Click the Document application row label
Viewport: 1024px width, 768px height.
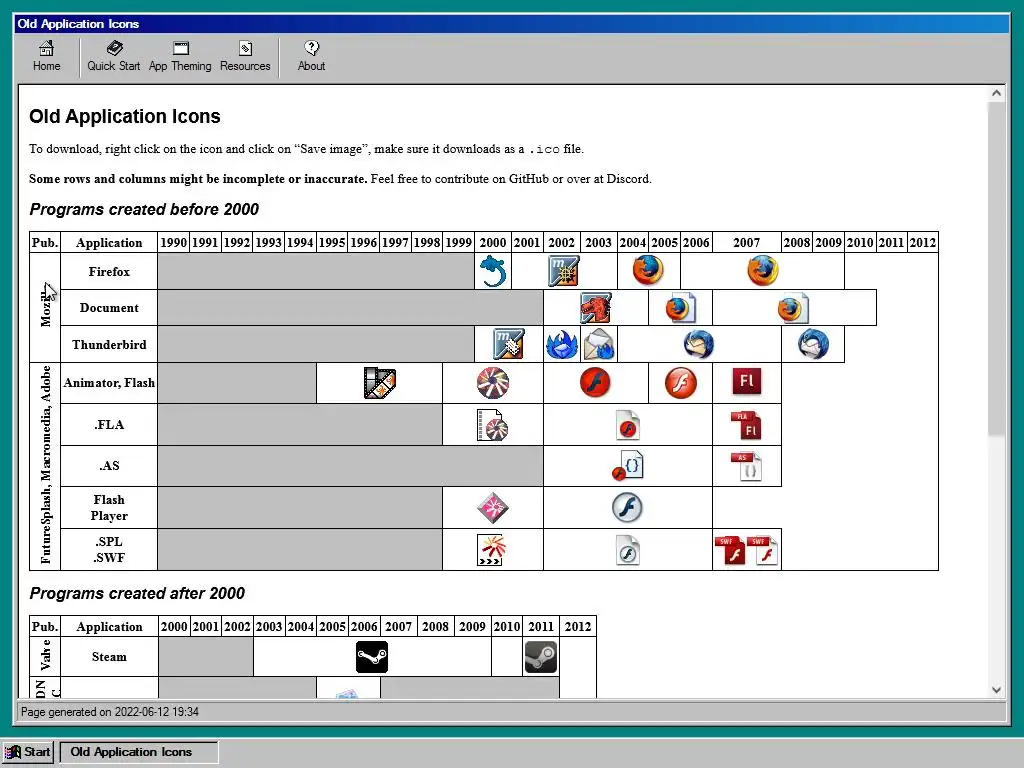click(109, 308)
